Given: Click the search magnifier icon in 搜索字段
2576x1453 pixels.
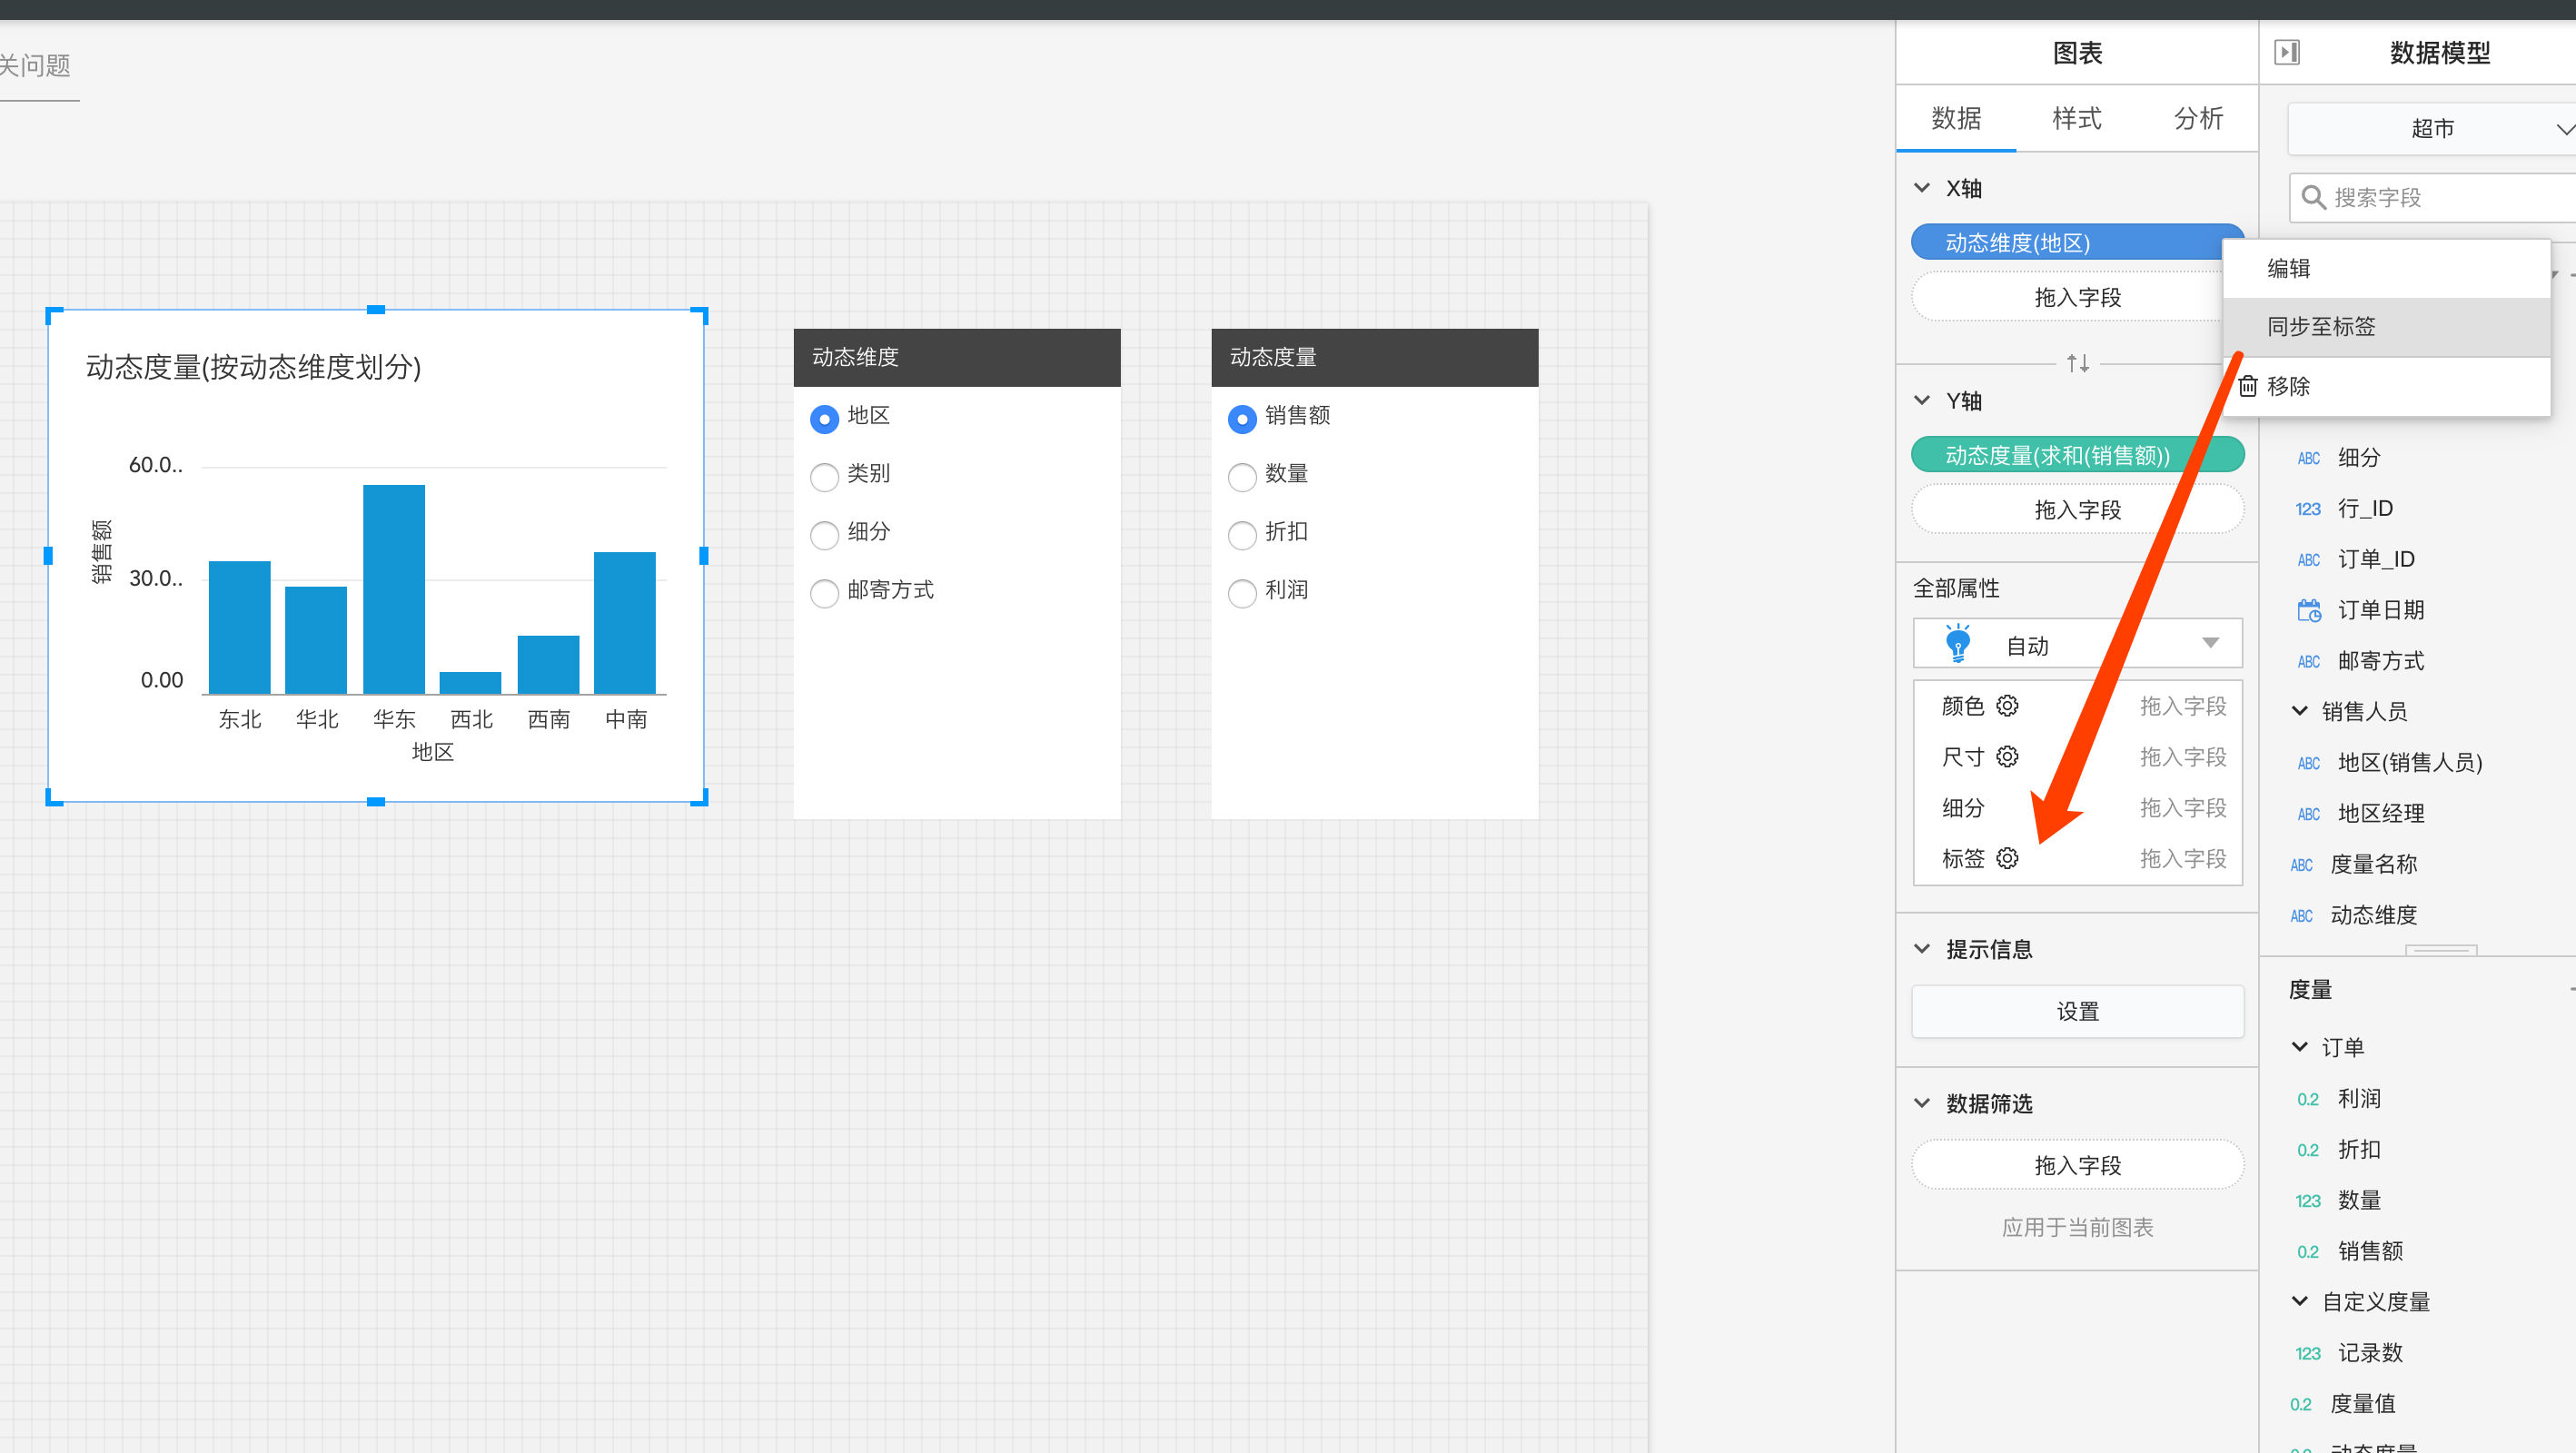Looking at the screenshot, I should coord(2313,197).
